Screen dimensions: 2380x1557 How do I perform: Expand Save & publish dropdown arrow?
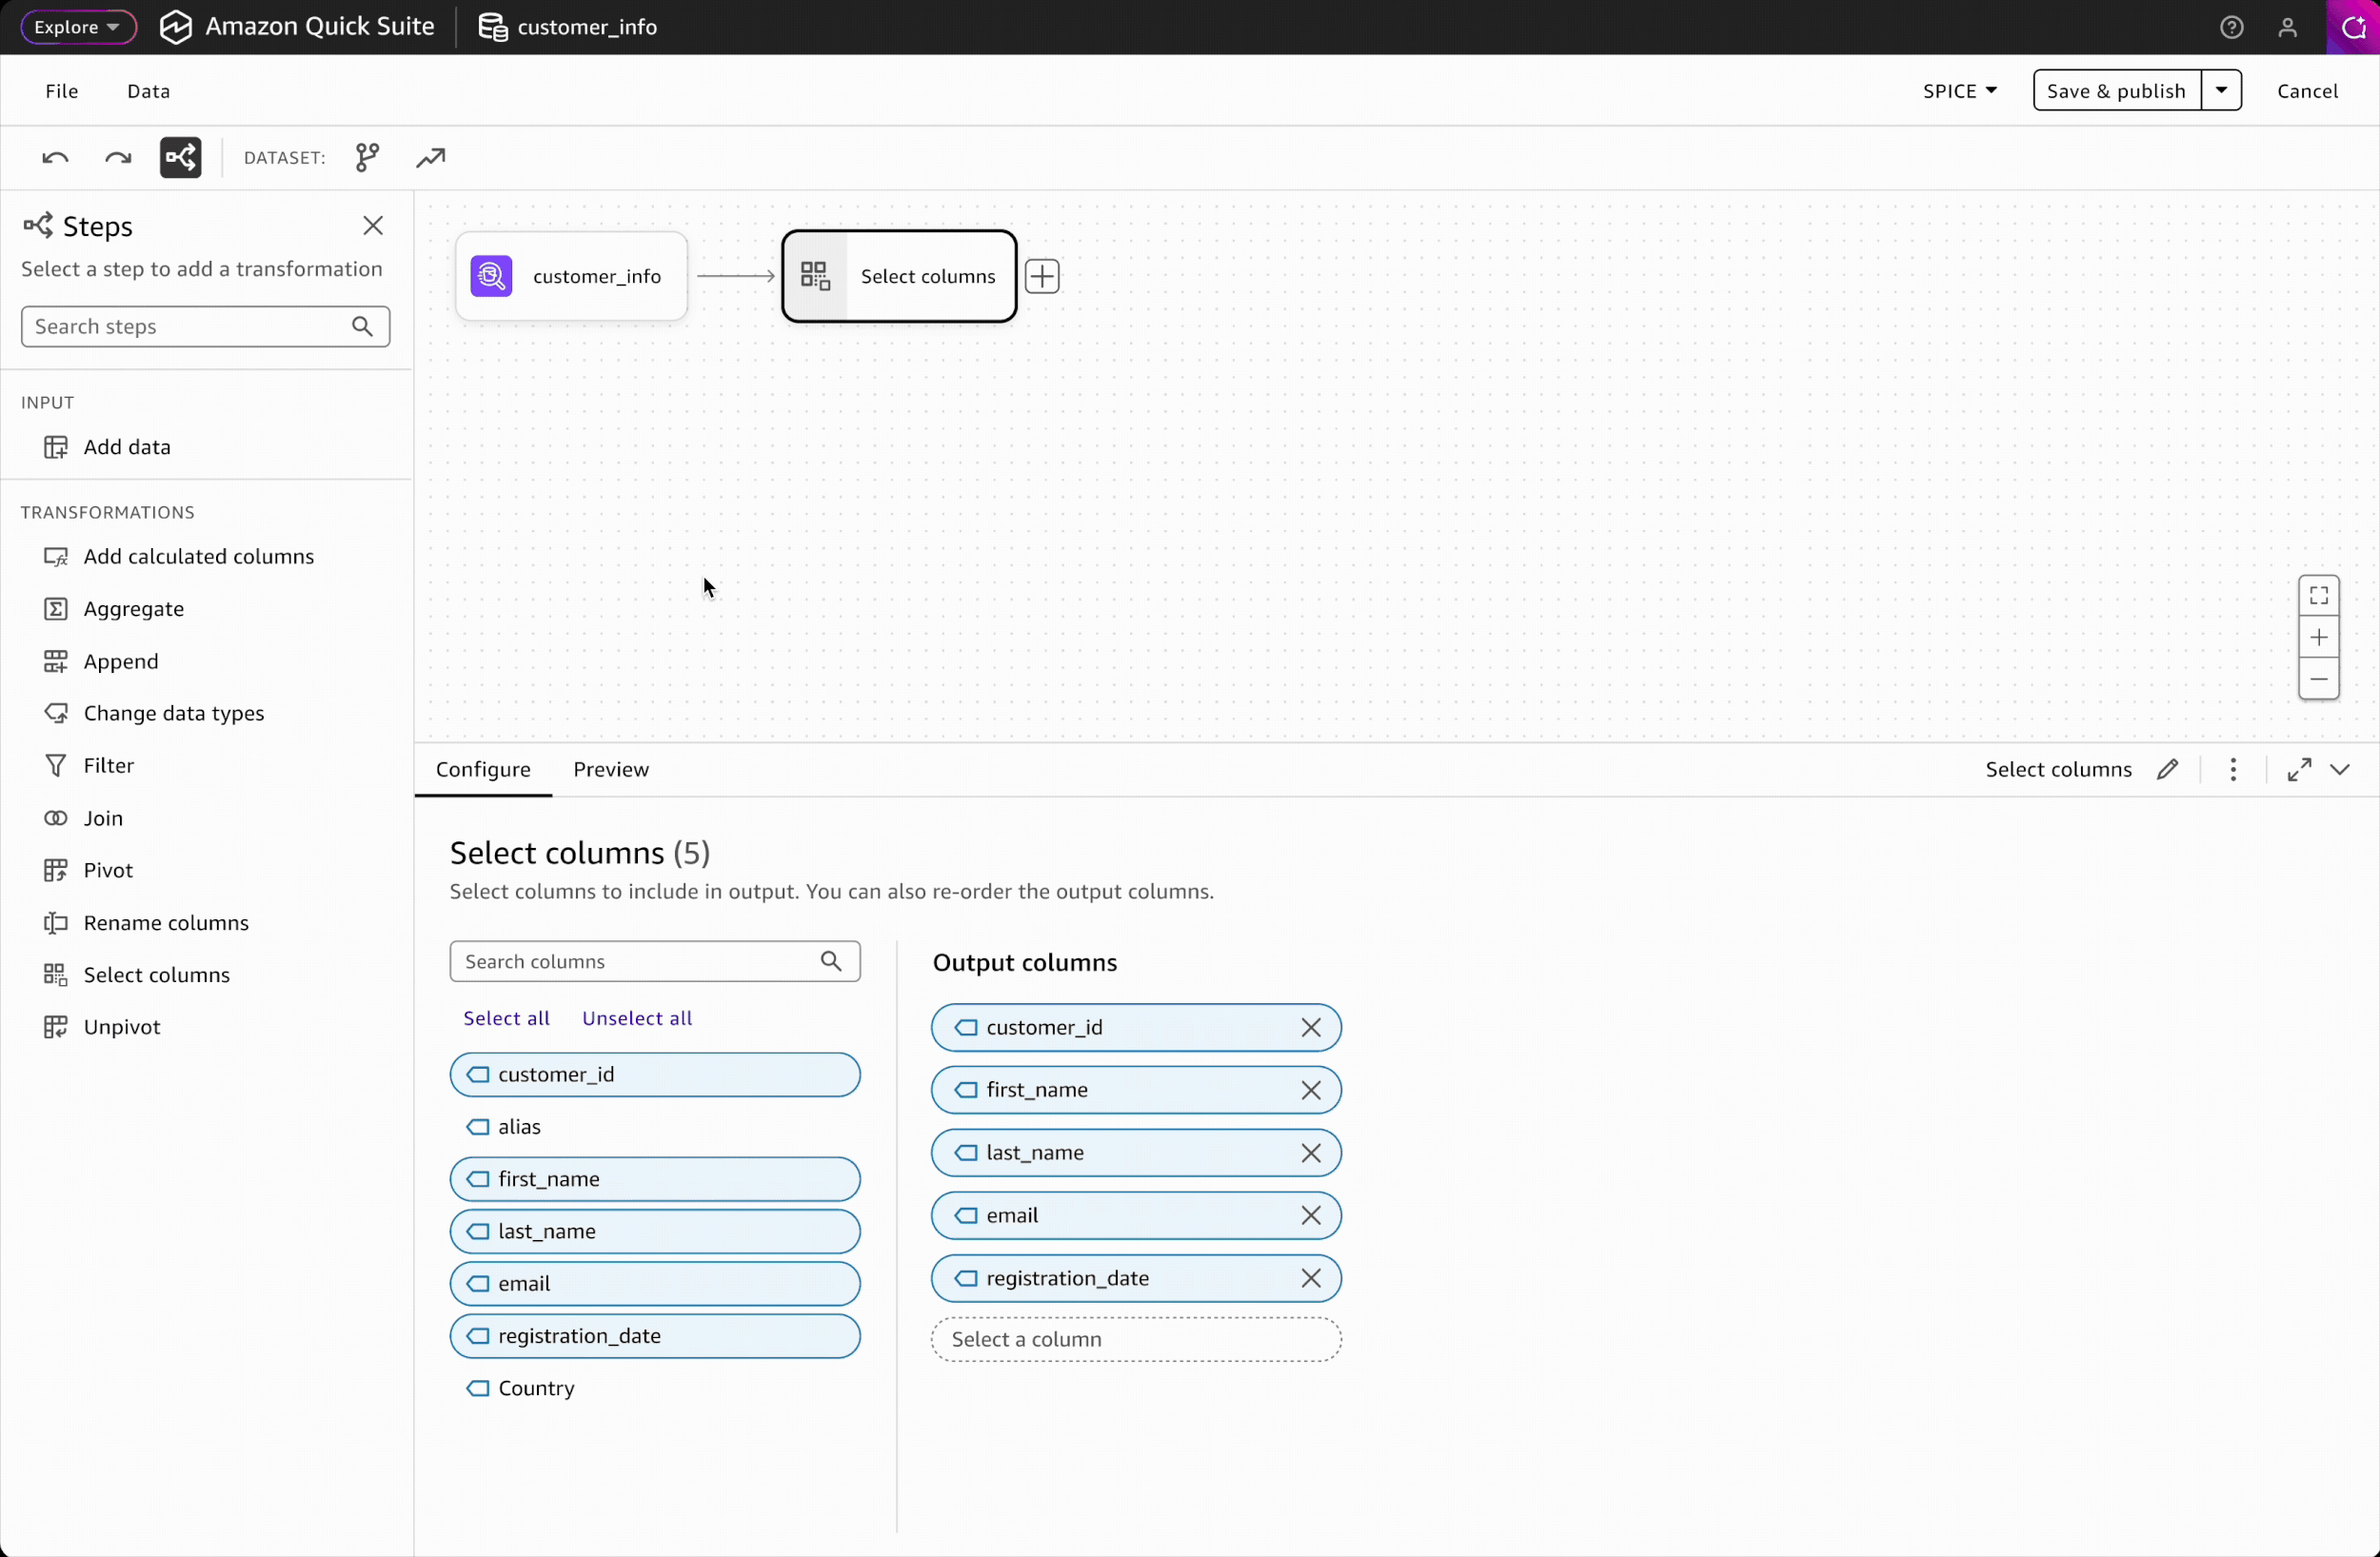point(2221,91)
